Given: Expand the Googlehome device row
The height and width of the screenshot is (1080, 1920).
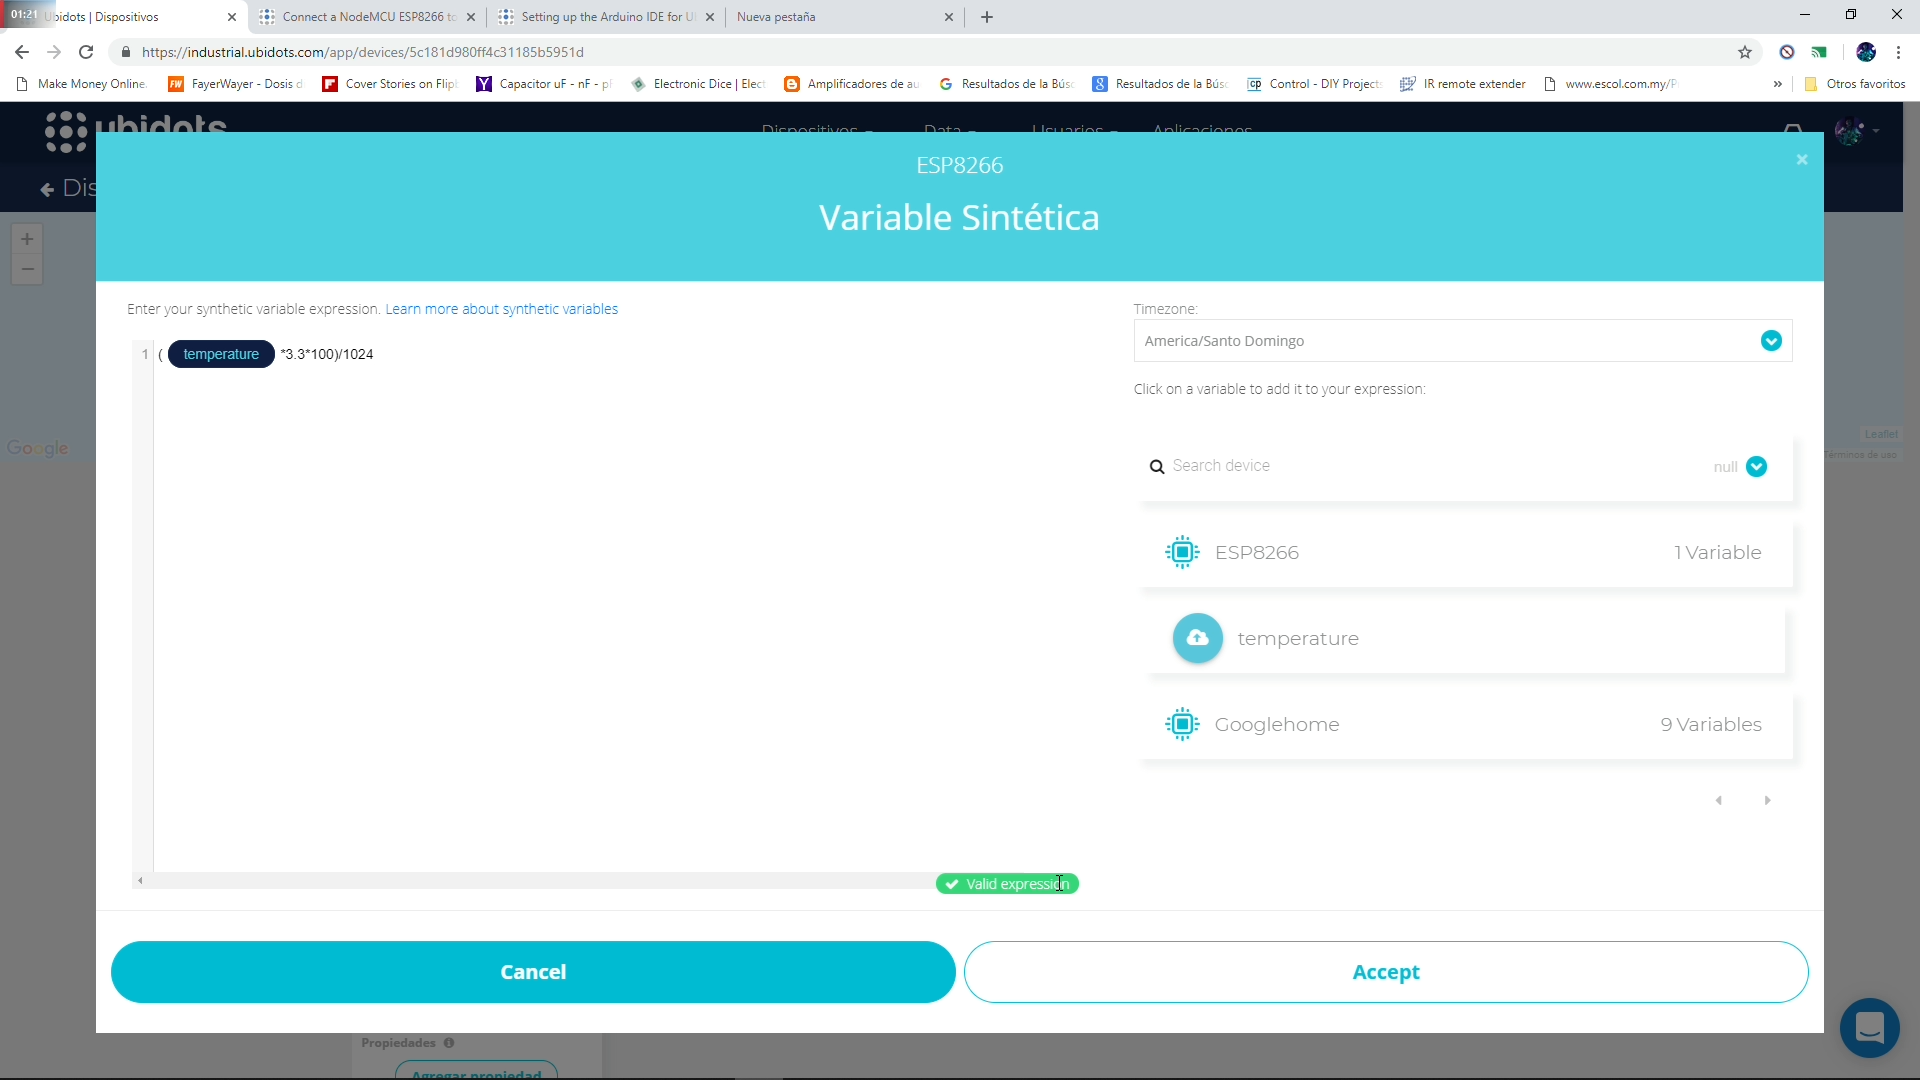Looking at the screenshot, I should point(1467,725).
